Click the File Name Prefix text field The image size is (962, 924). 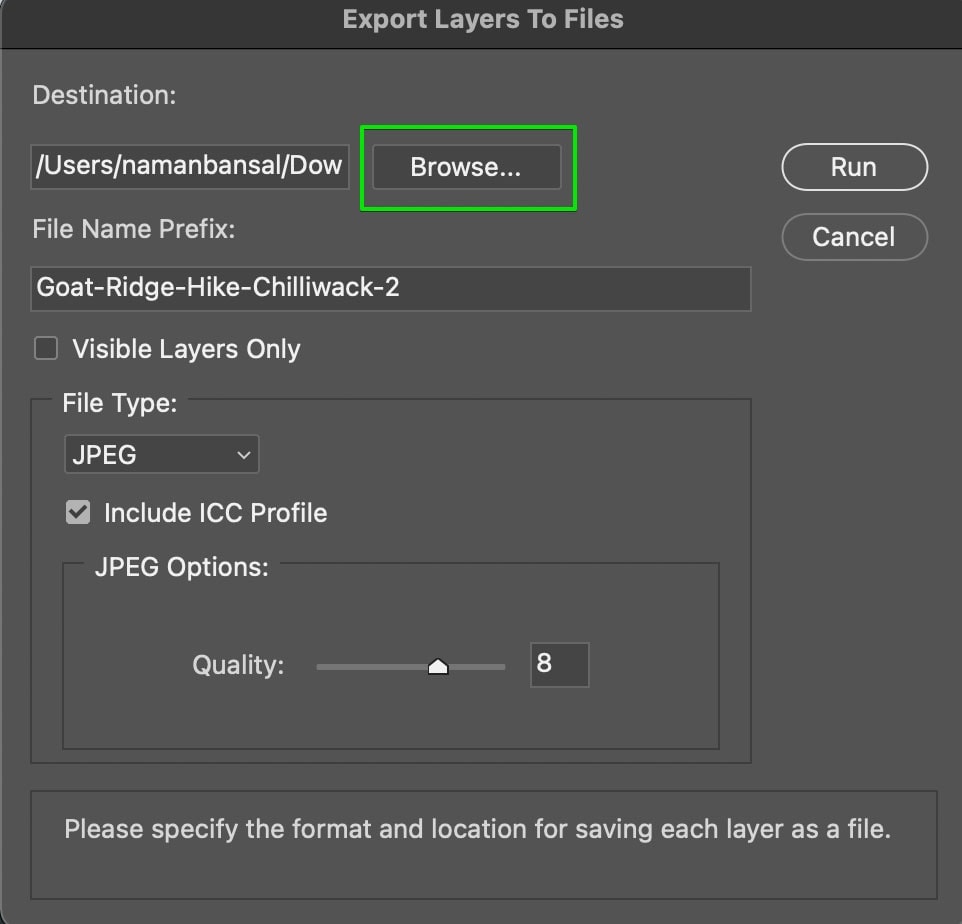coord(391,288)
